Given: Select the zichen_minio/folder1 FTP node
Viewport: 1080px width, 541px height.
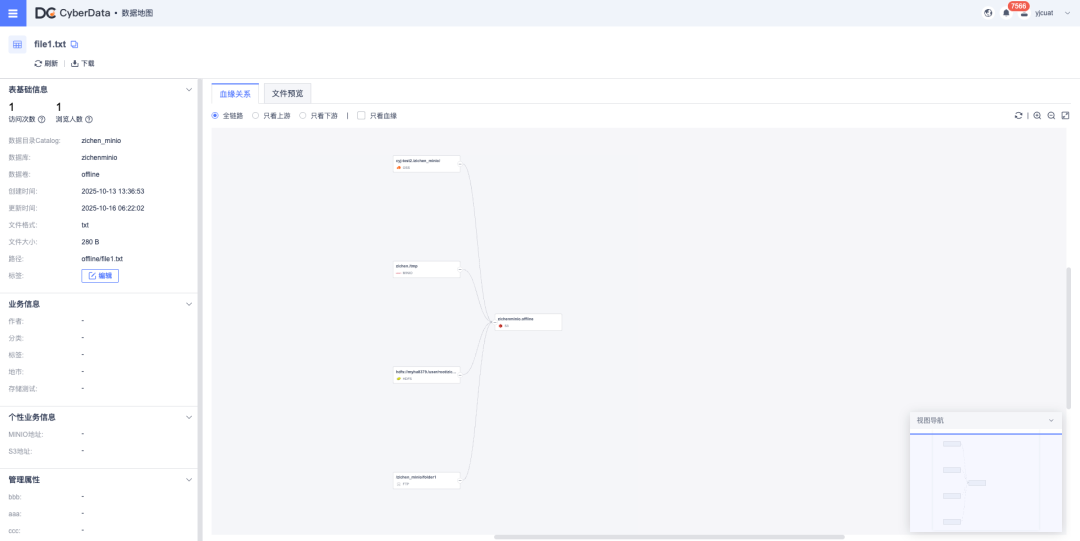Looking at the screenshot, I should point(426,480).
